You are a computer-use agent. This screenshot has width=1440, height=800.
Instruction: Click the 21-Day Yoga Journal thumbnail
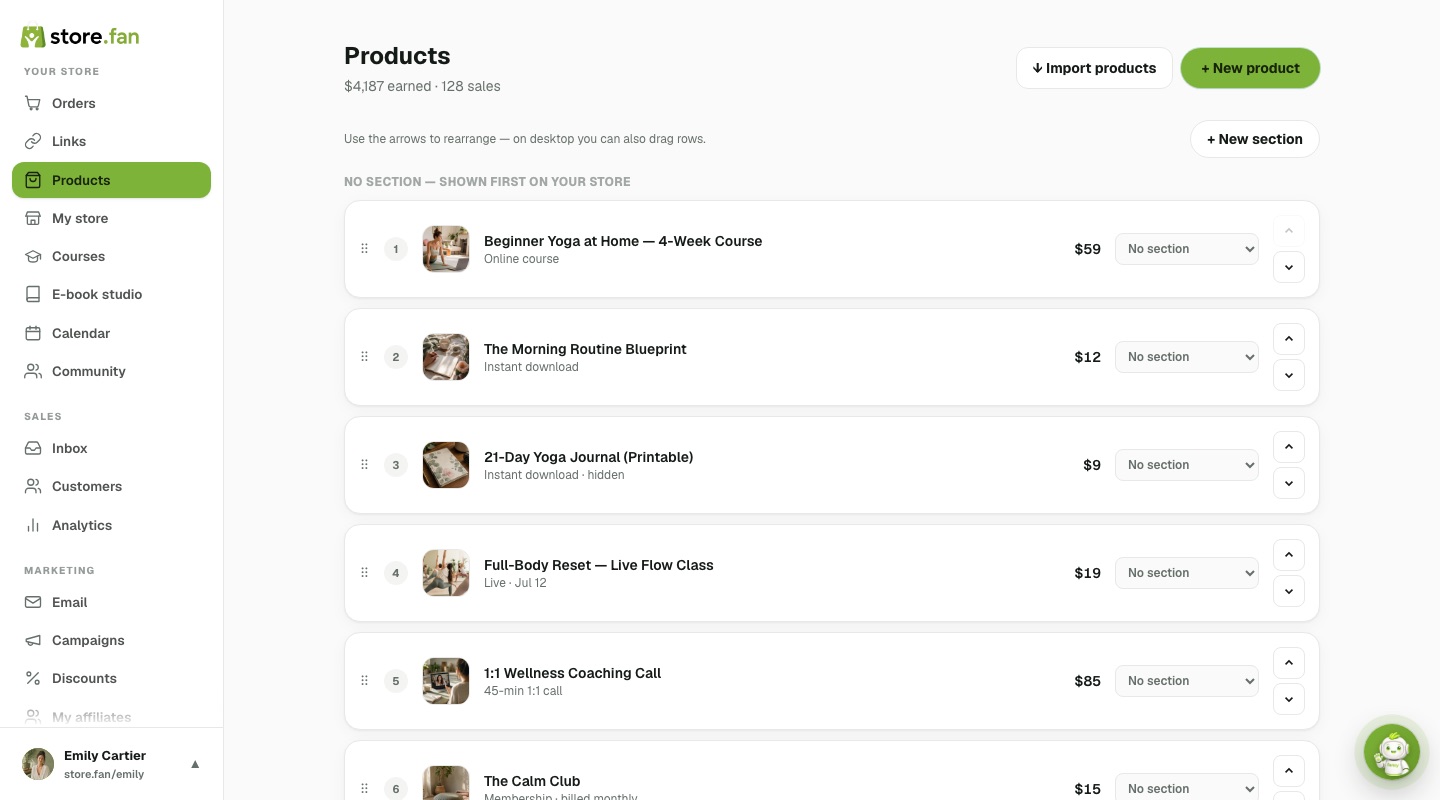446,465
